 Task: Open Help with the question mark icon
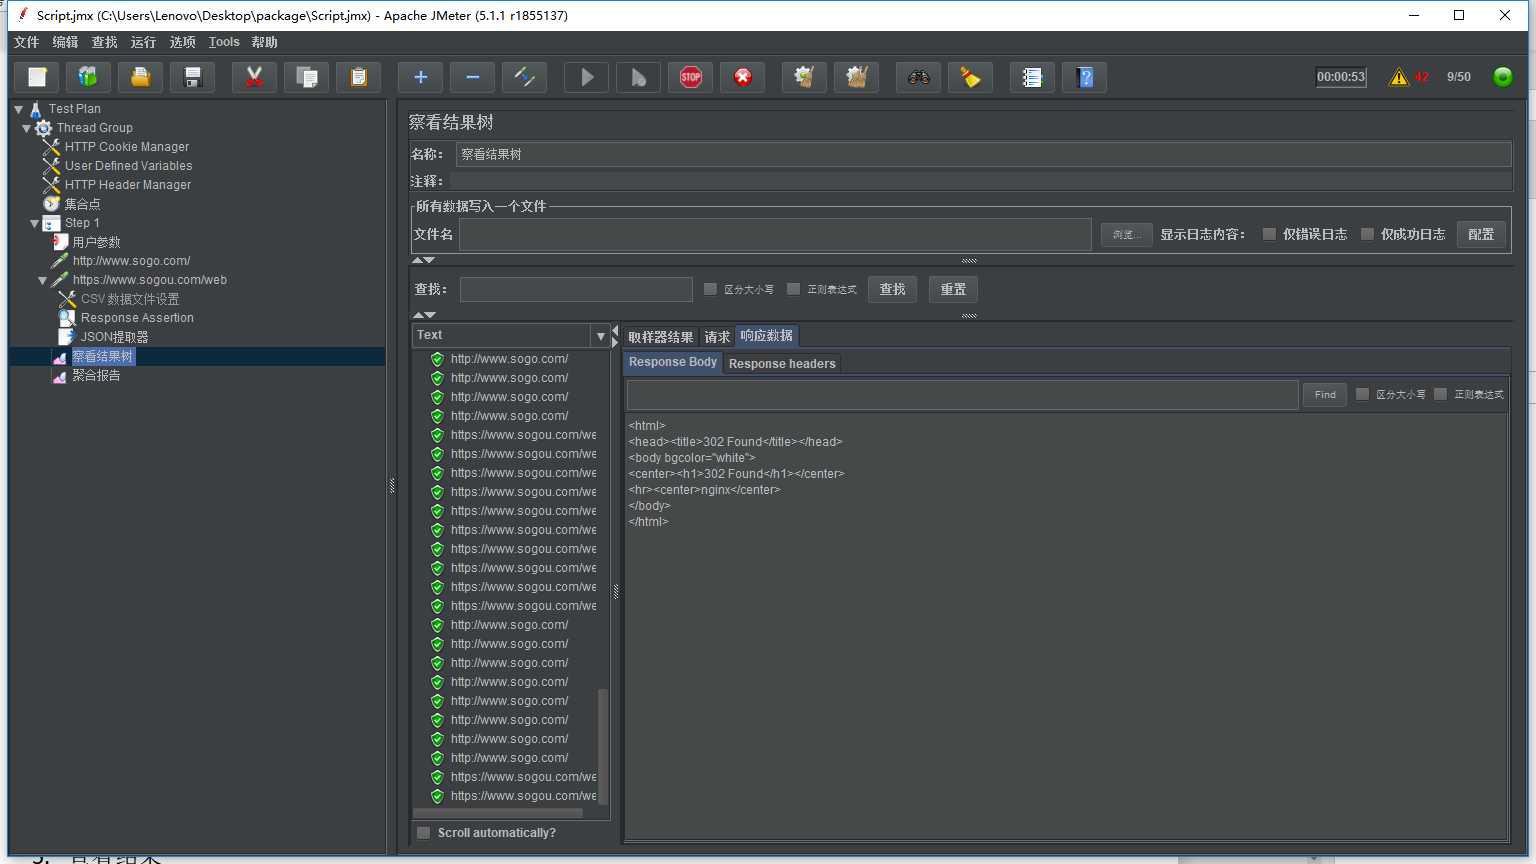[x=1084, y=77]
